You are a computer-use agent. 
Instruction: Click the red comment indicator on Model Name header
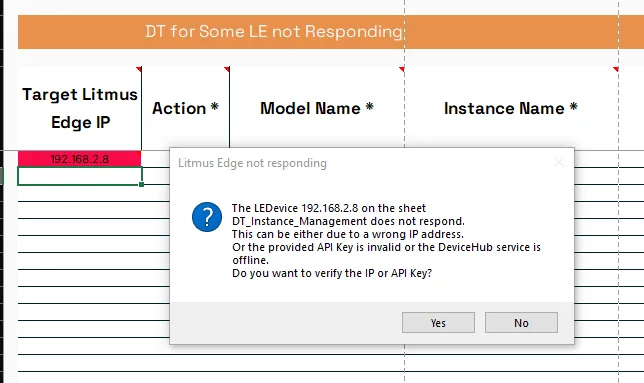point(402,69)
